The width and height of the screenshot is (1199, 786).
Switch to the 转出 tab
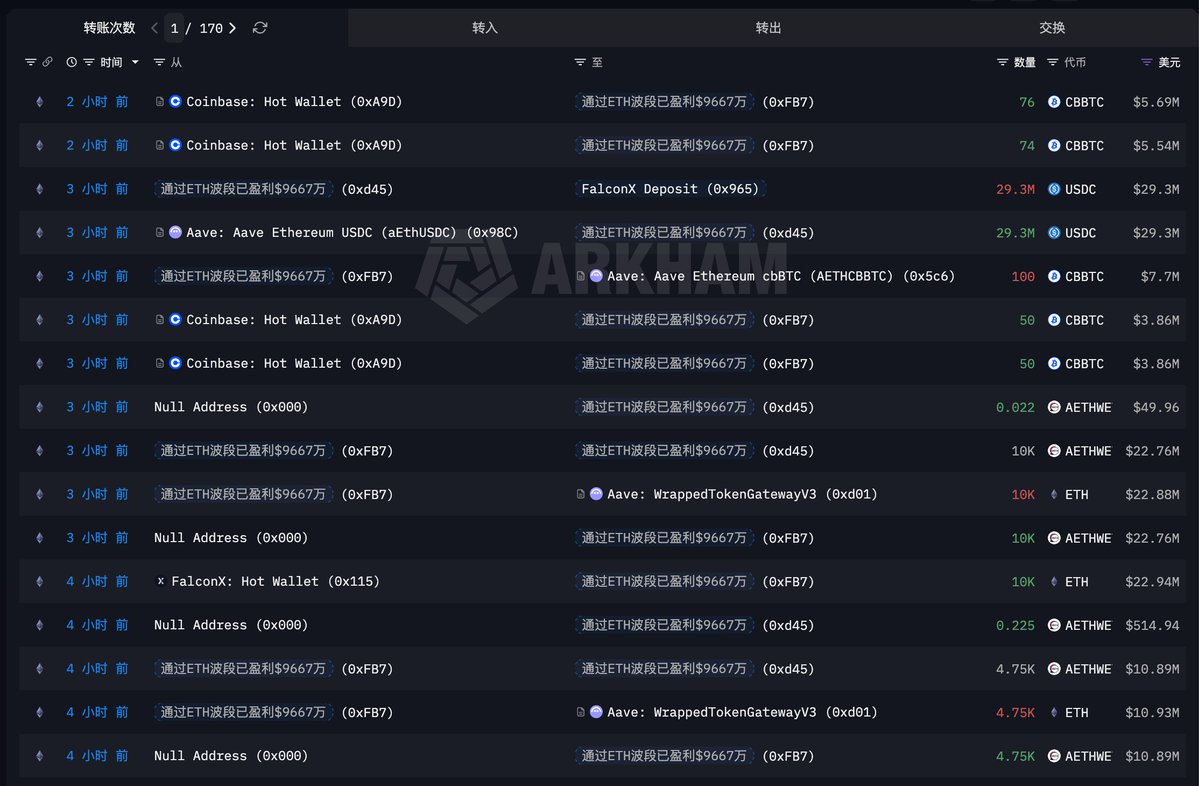(768, 28)
